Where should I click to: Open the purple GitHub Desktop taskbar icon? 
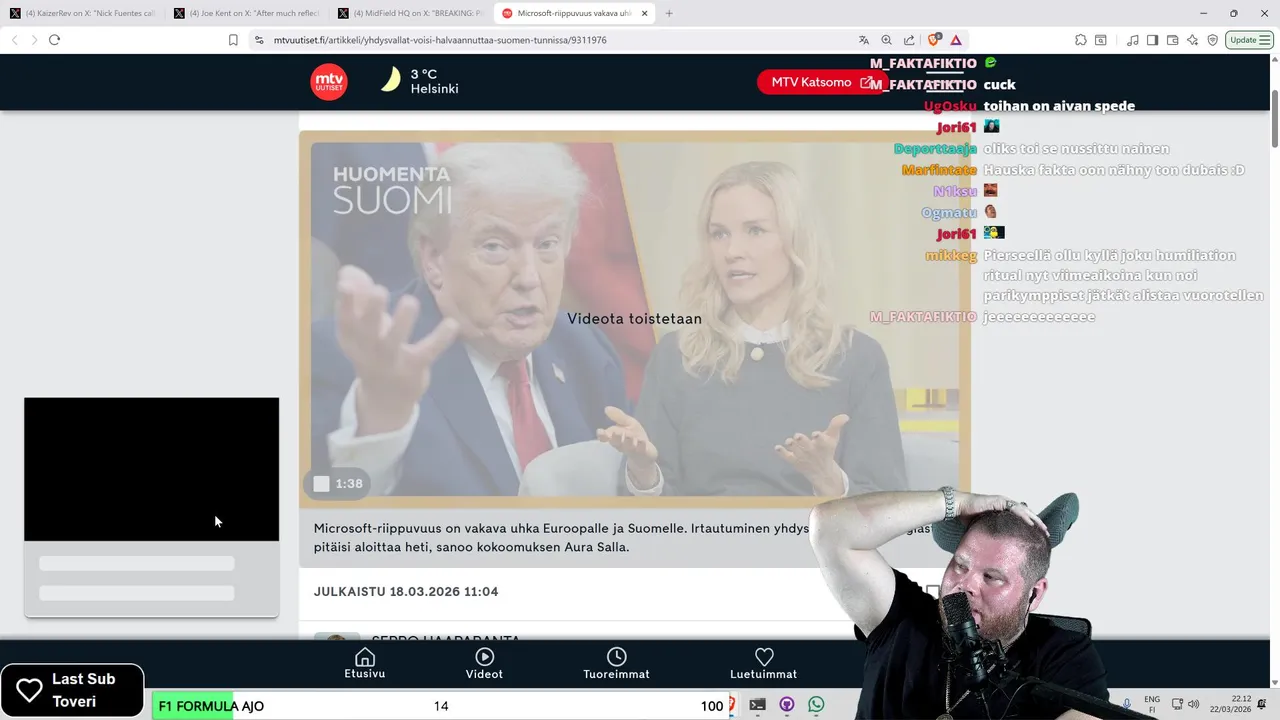(x=787, y=705)
